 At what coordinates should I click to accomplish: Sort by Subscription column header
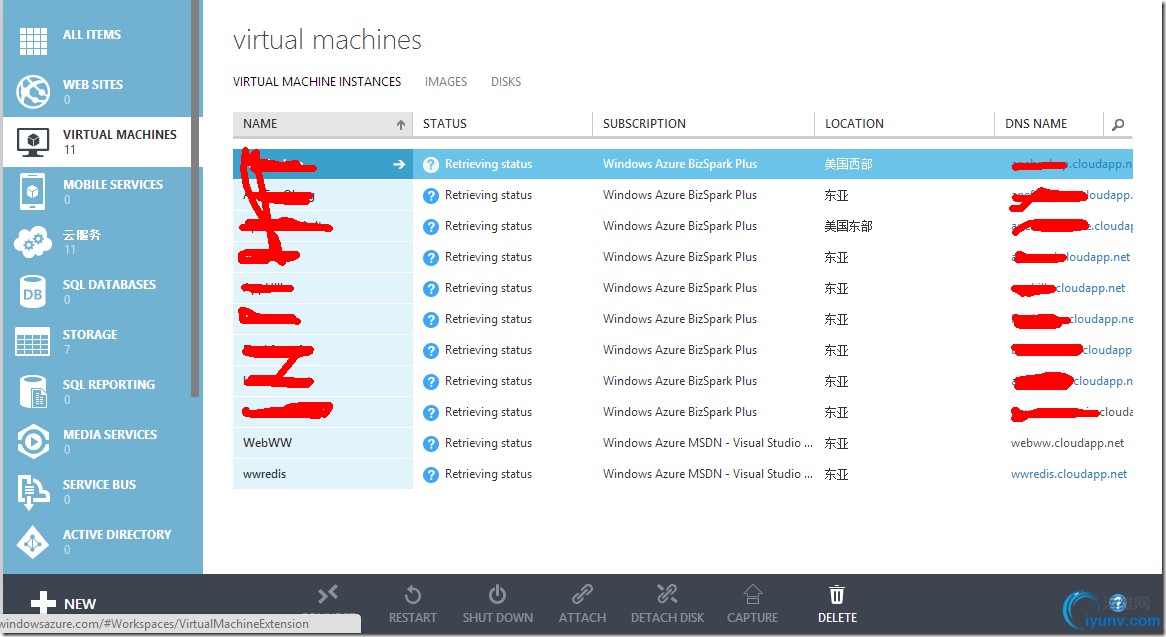click(703, 124)
